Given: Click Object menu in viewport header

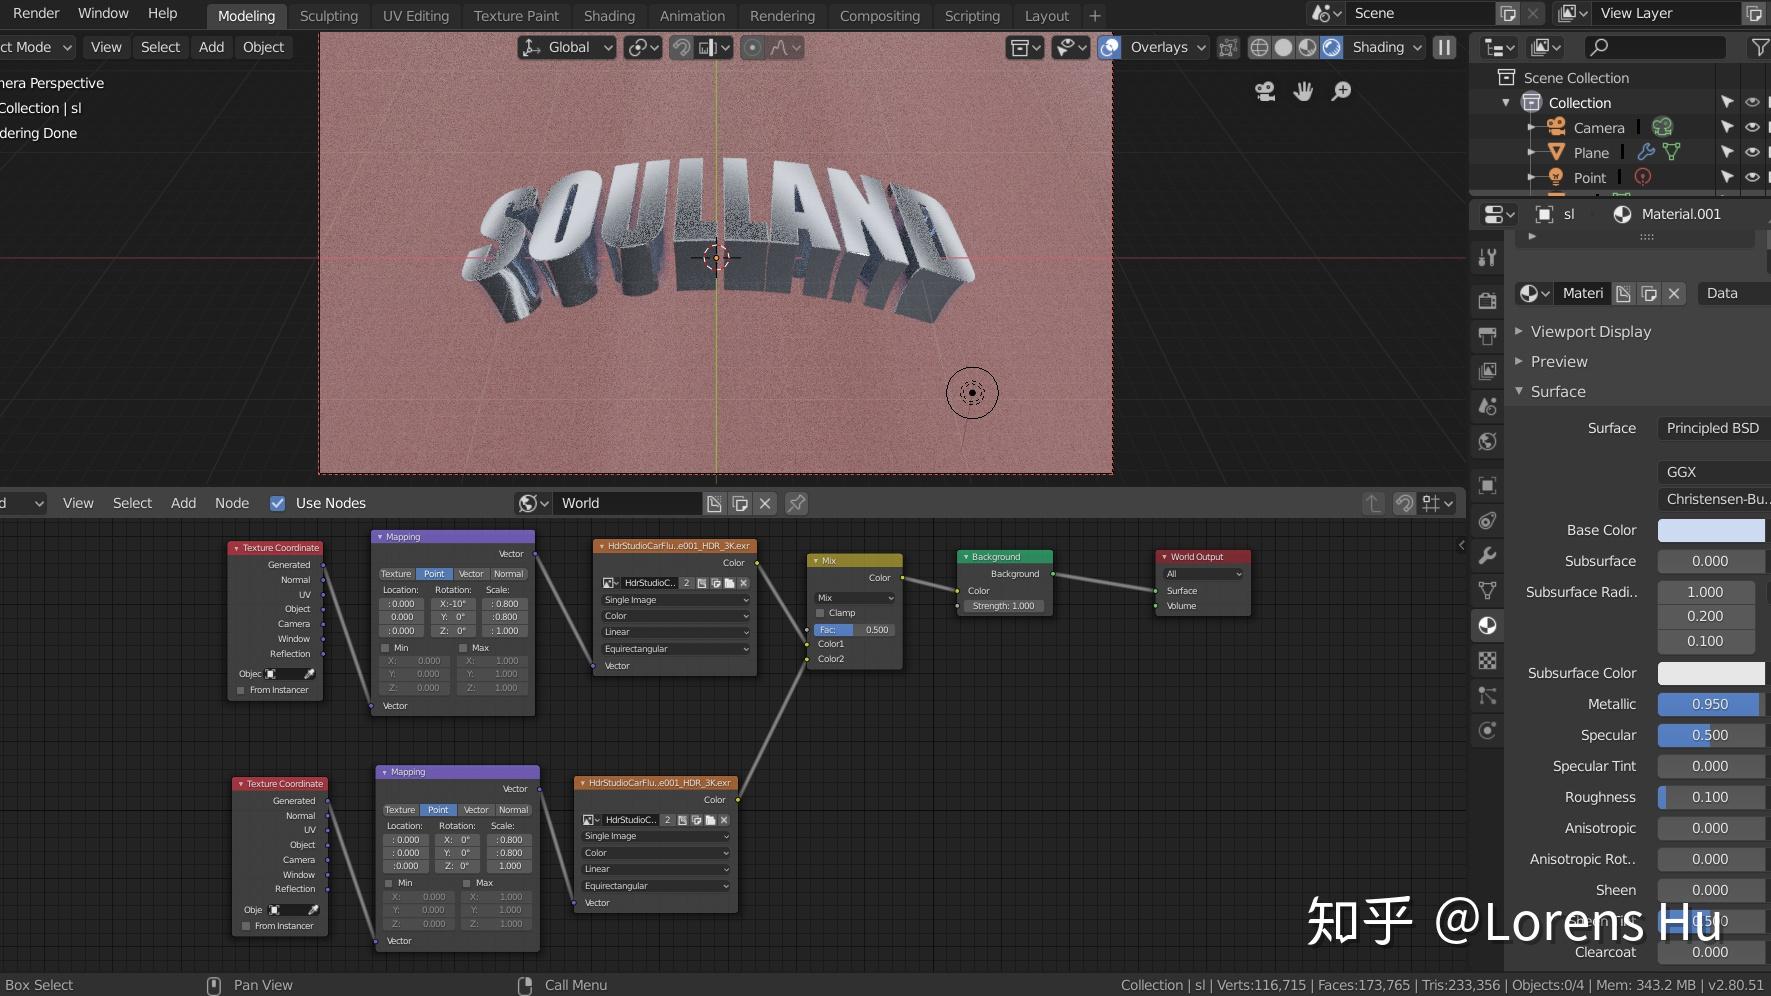Looking at the screenshot, I should [x=263, y=47].
